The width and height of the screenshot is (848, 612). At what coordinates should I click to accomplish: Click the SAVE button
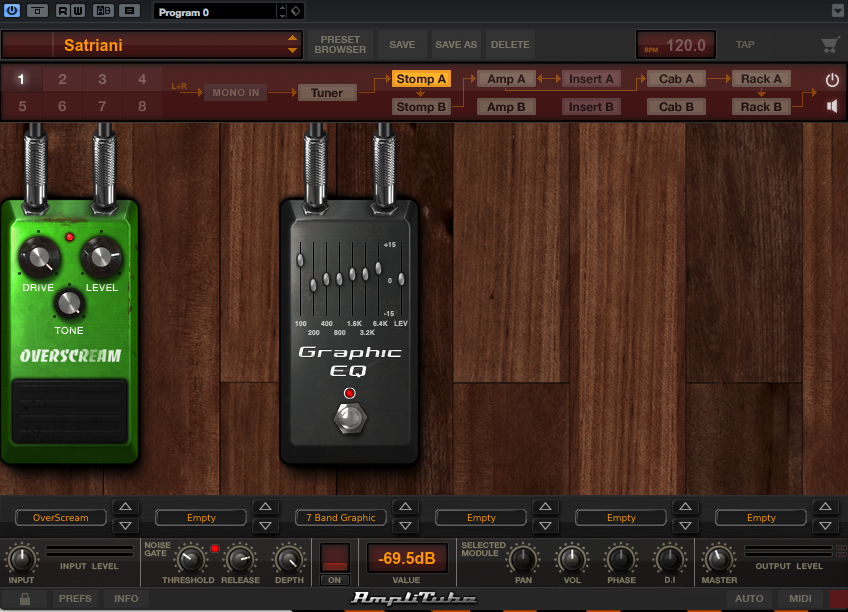pyautogui.click(x=402, y=45)
